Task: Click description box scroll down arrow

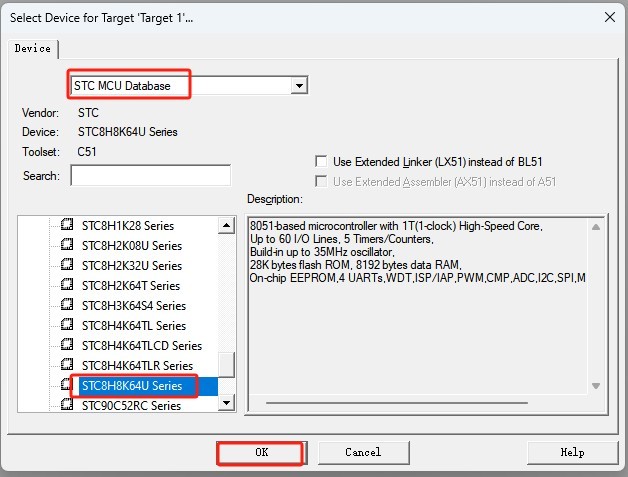Action: [x=596, y=386]
